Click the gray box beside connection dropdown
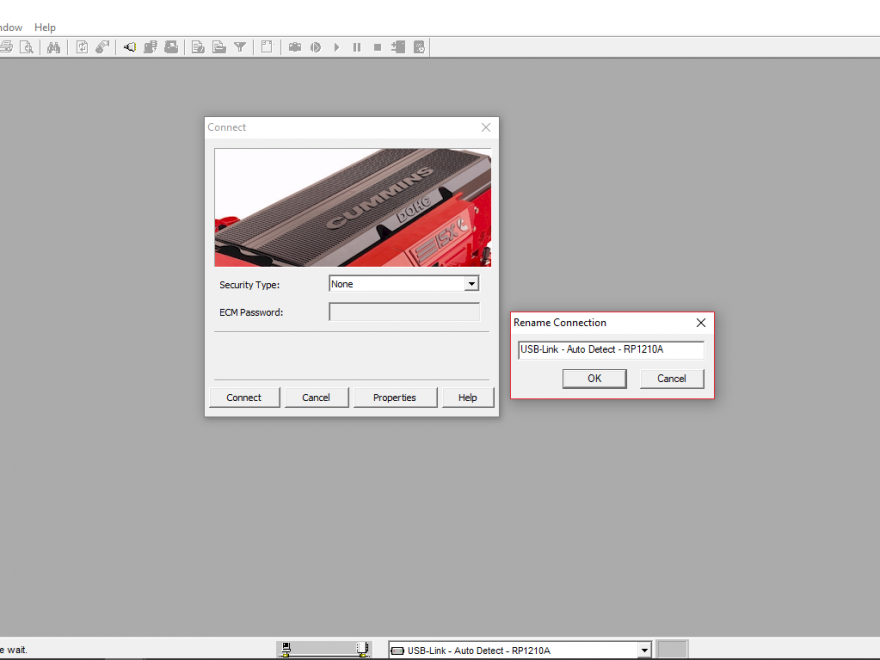Image resolution: width=880 pixels, height=660 pixels. [x=672, y=649]
